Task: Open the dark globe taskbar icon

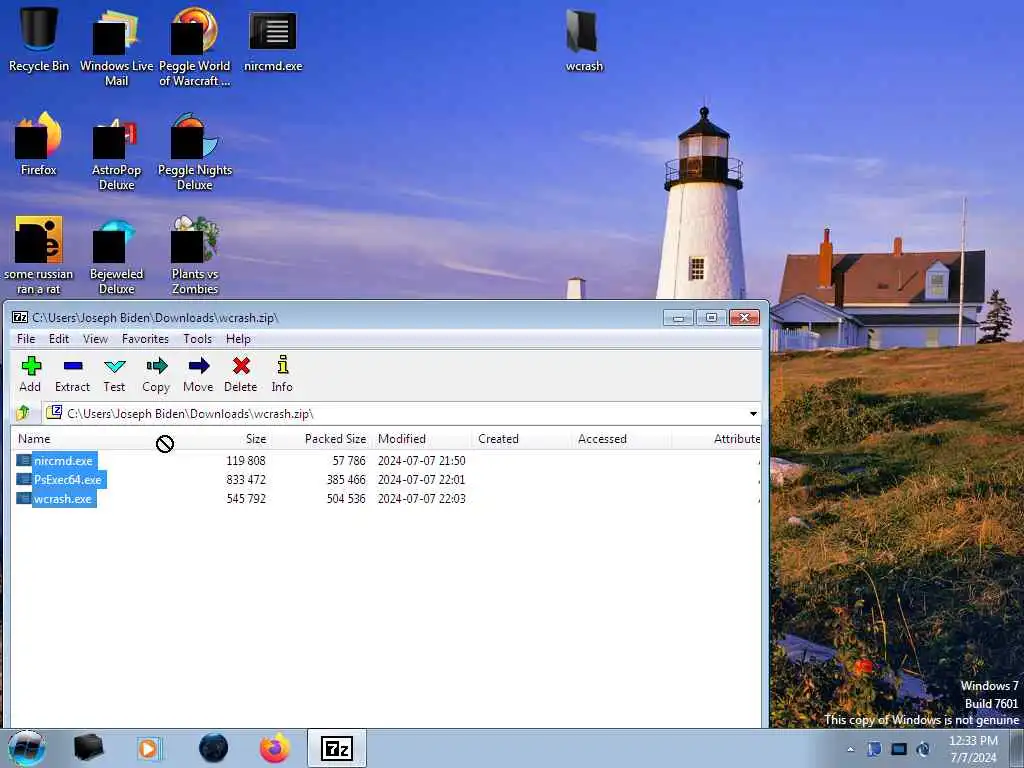Action: tap(214, 748)
